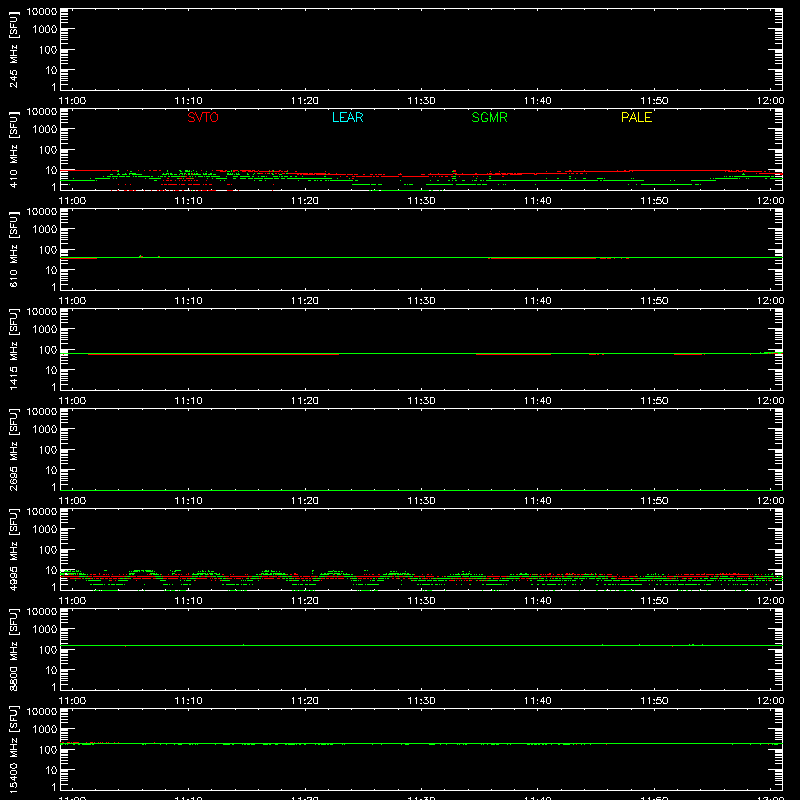Click 11:30 tick under the 245 MHz panel

click(421, 101)
